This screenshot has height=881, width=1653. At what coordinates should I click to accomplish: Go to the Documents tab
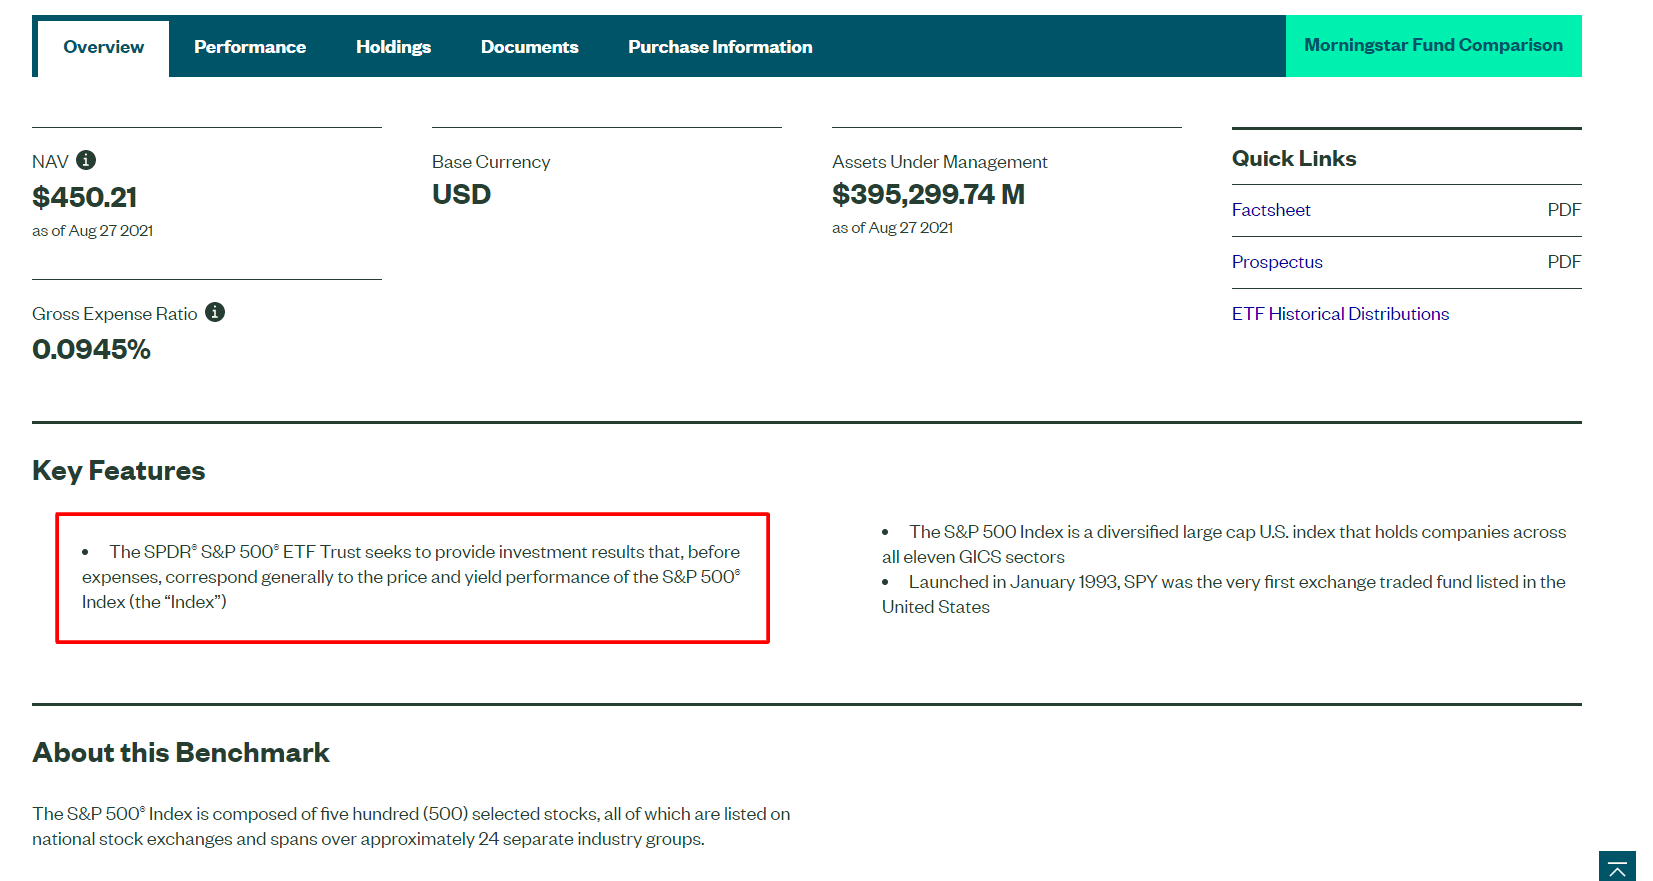point(529,47)
